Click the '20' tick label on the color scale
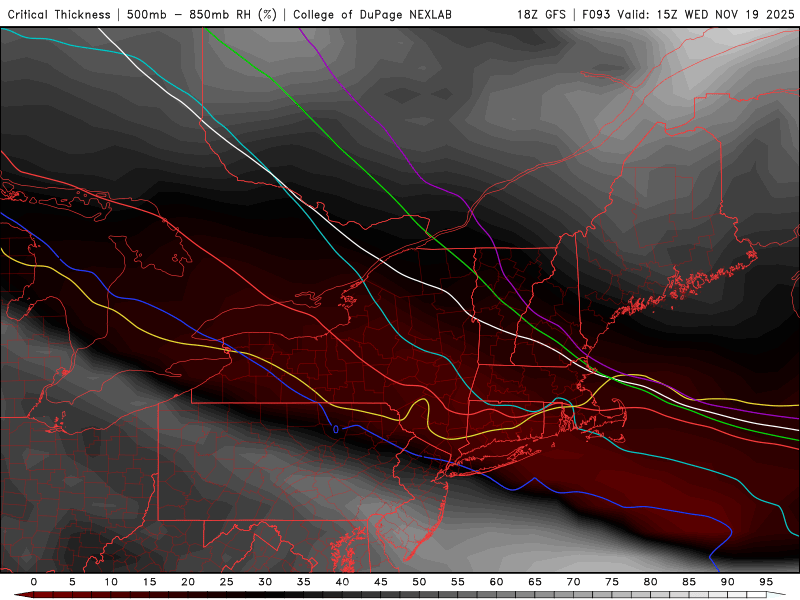Image resolution: width=800 pixels, height=600 pixels. coord(188,582)
